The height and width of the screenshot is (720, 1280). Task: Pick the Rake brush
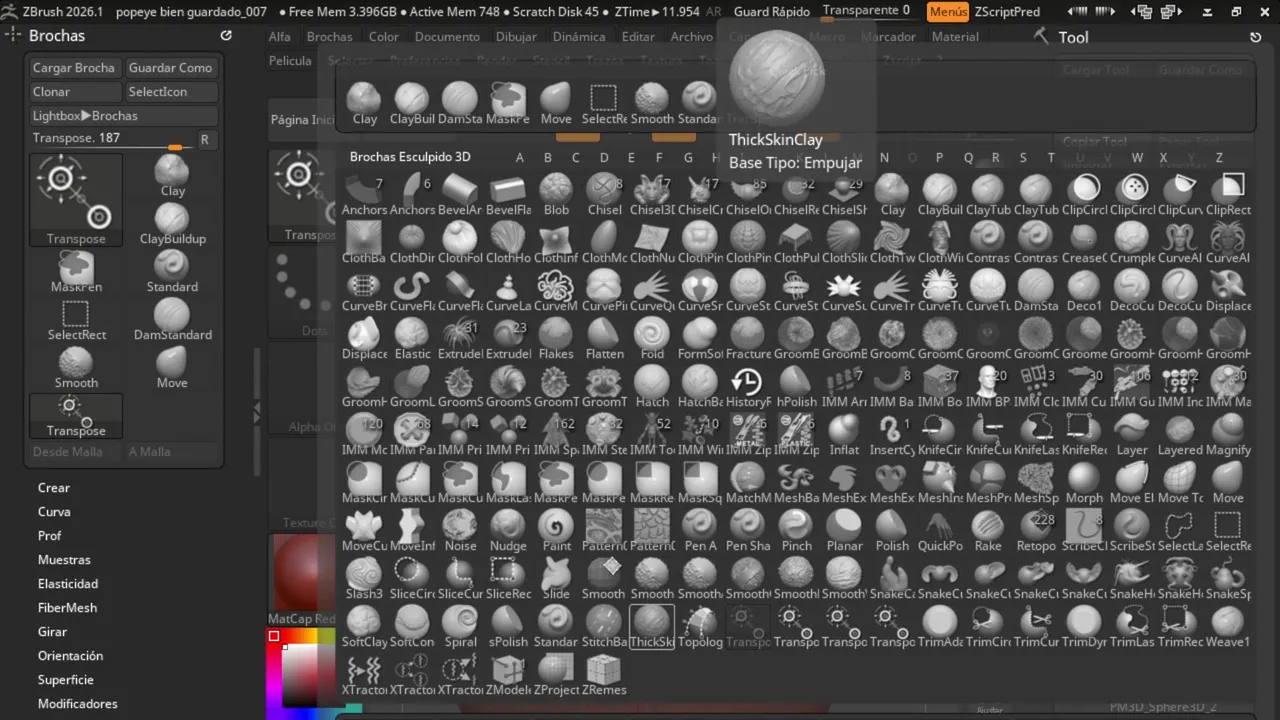click(x=988, y=529)
